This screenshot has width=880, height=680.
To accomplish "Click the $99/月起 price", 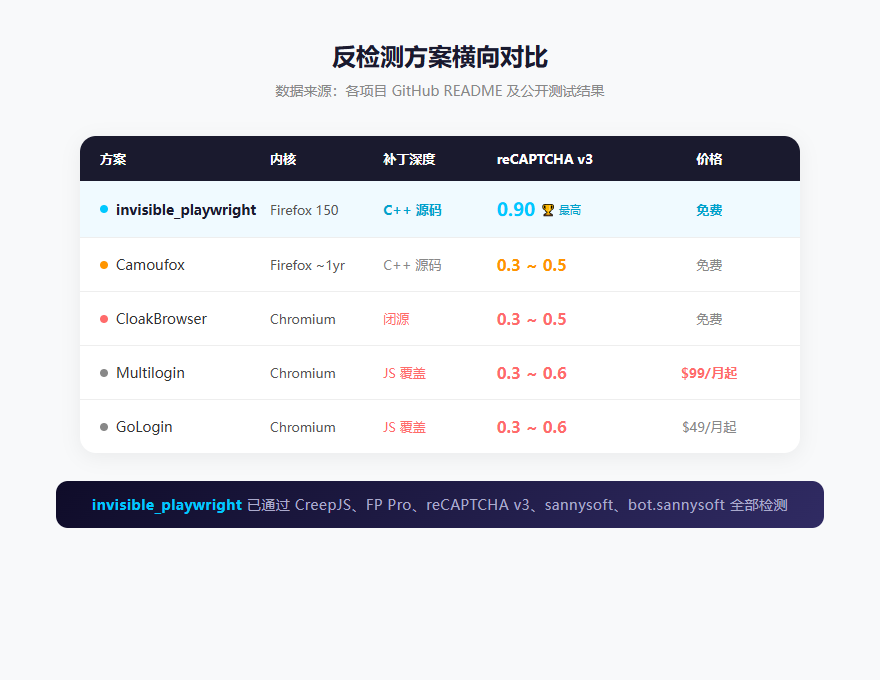I will pyautogui.click(x=709, y=373).
